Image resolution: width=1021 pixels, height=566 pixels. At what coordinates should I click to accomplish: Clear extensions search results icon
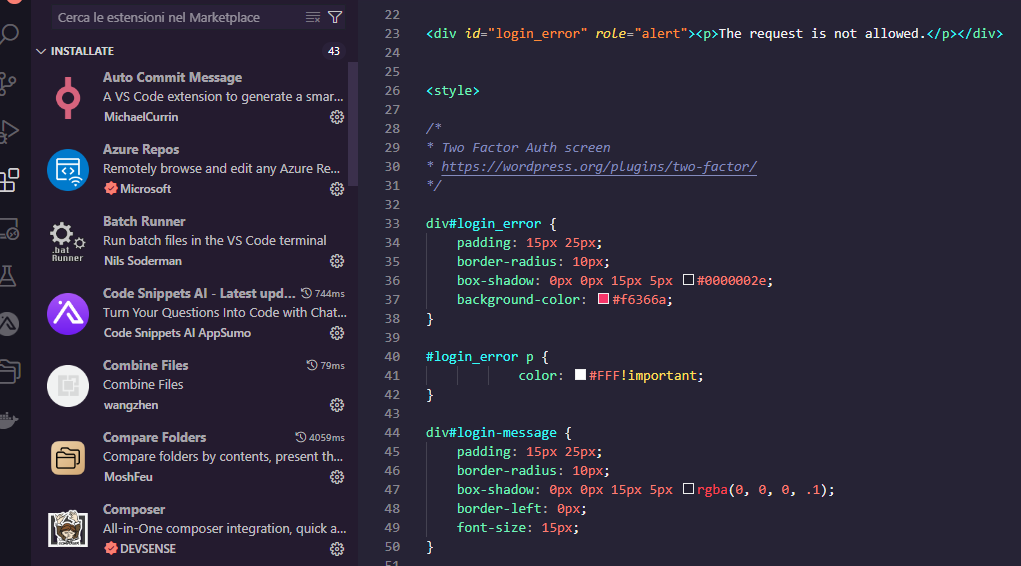[x=313, y=18]
